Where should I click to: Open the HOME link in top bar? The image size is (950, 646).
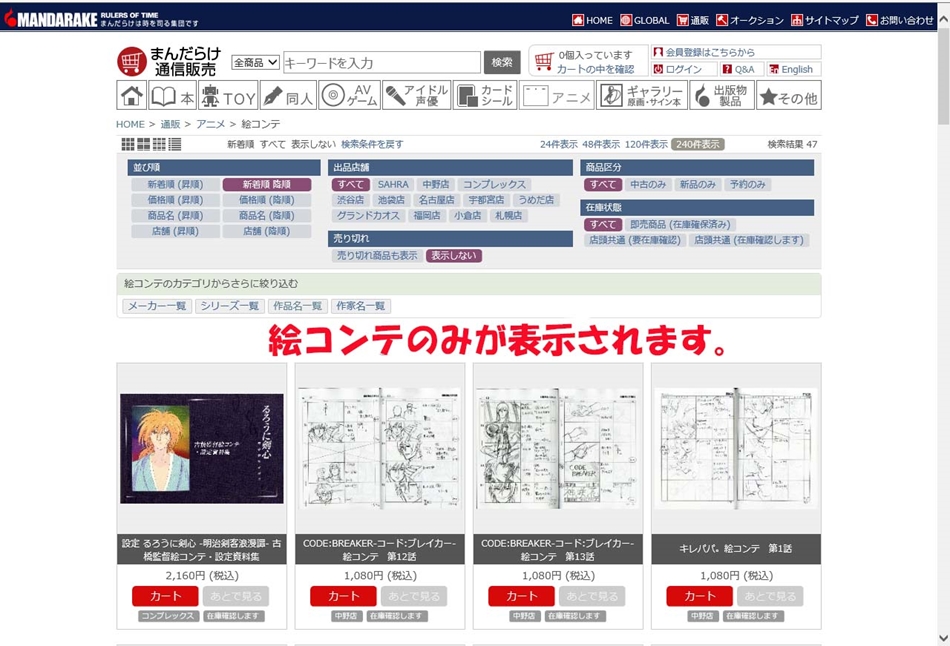[x=593, y=20]
